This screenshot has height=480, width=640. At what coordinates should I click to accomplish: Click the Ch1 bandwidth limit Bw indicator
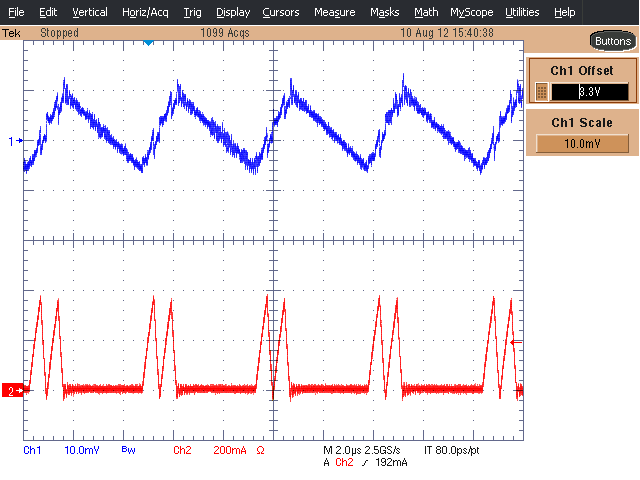pyautogui.click(x=128, y=450)
